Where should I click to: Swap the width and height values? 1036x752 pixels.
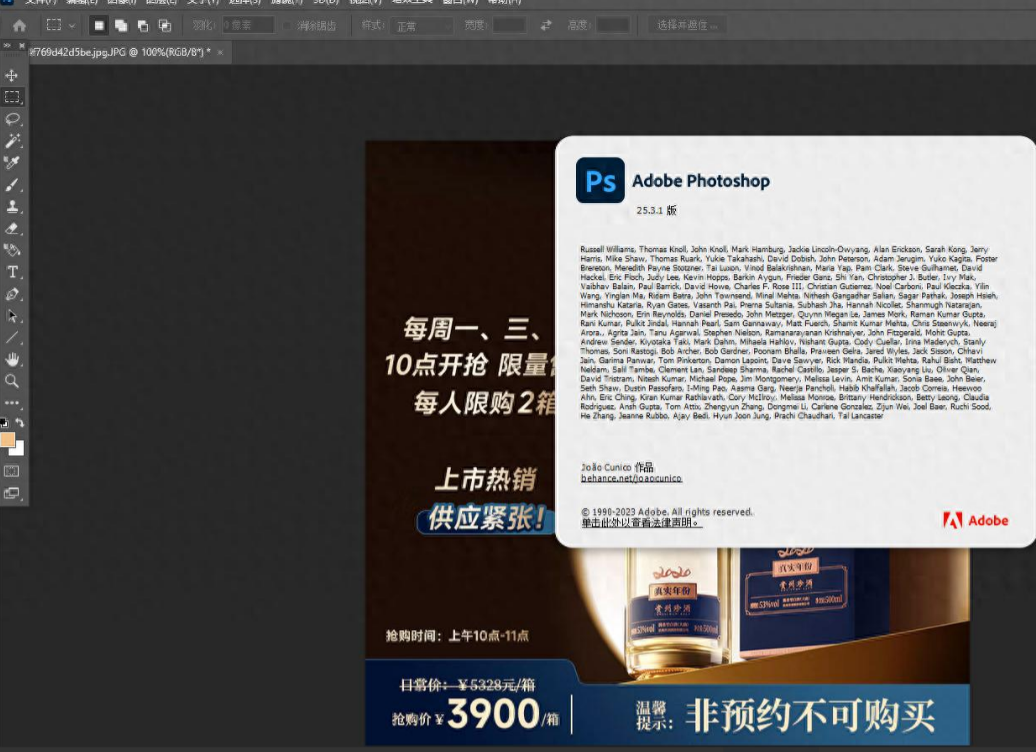[x=546, y=26]
